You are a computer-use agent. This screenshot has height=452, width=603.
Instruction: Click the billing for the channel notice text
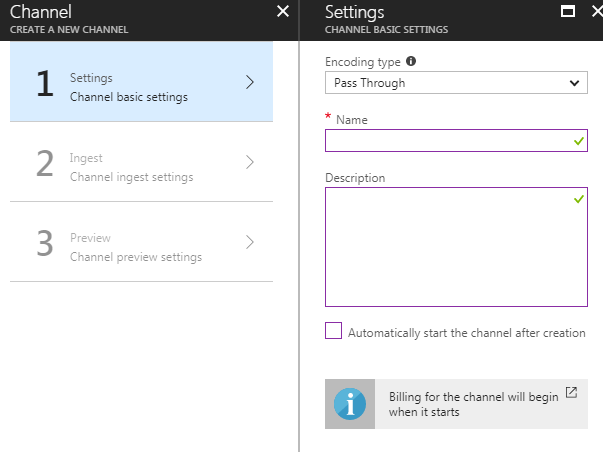472,404
